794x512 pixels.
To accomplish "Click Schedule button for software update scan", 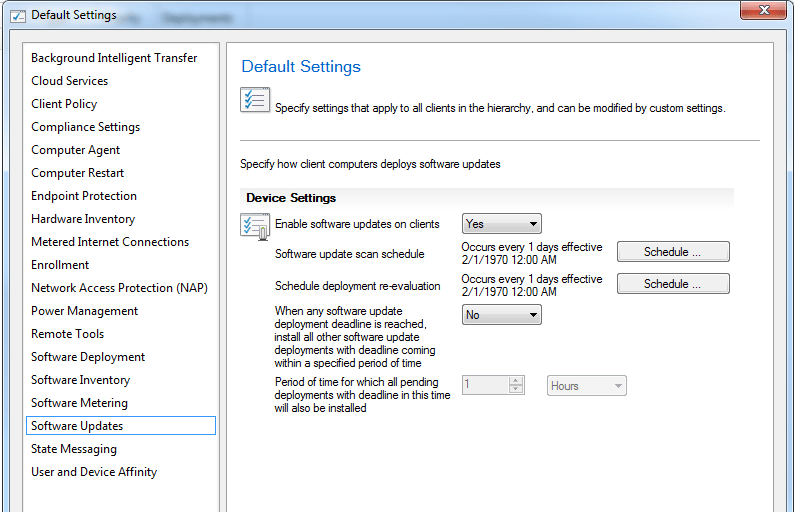I will 672,252.
